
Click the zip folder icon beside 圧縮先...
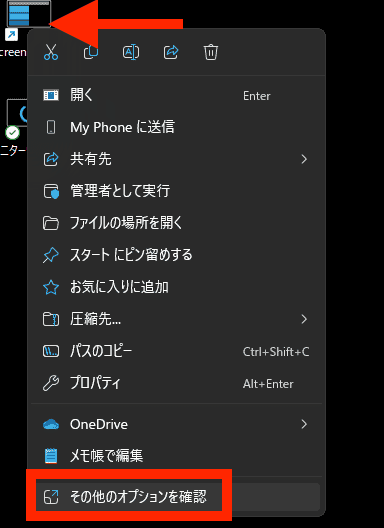coord(51,319)
